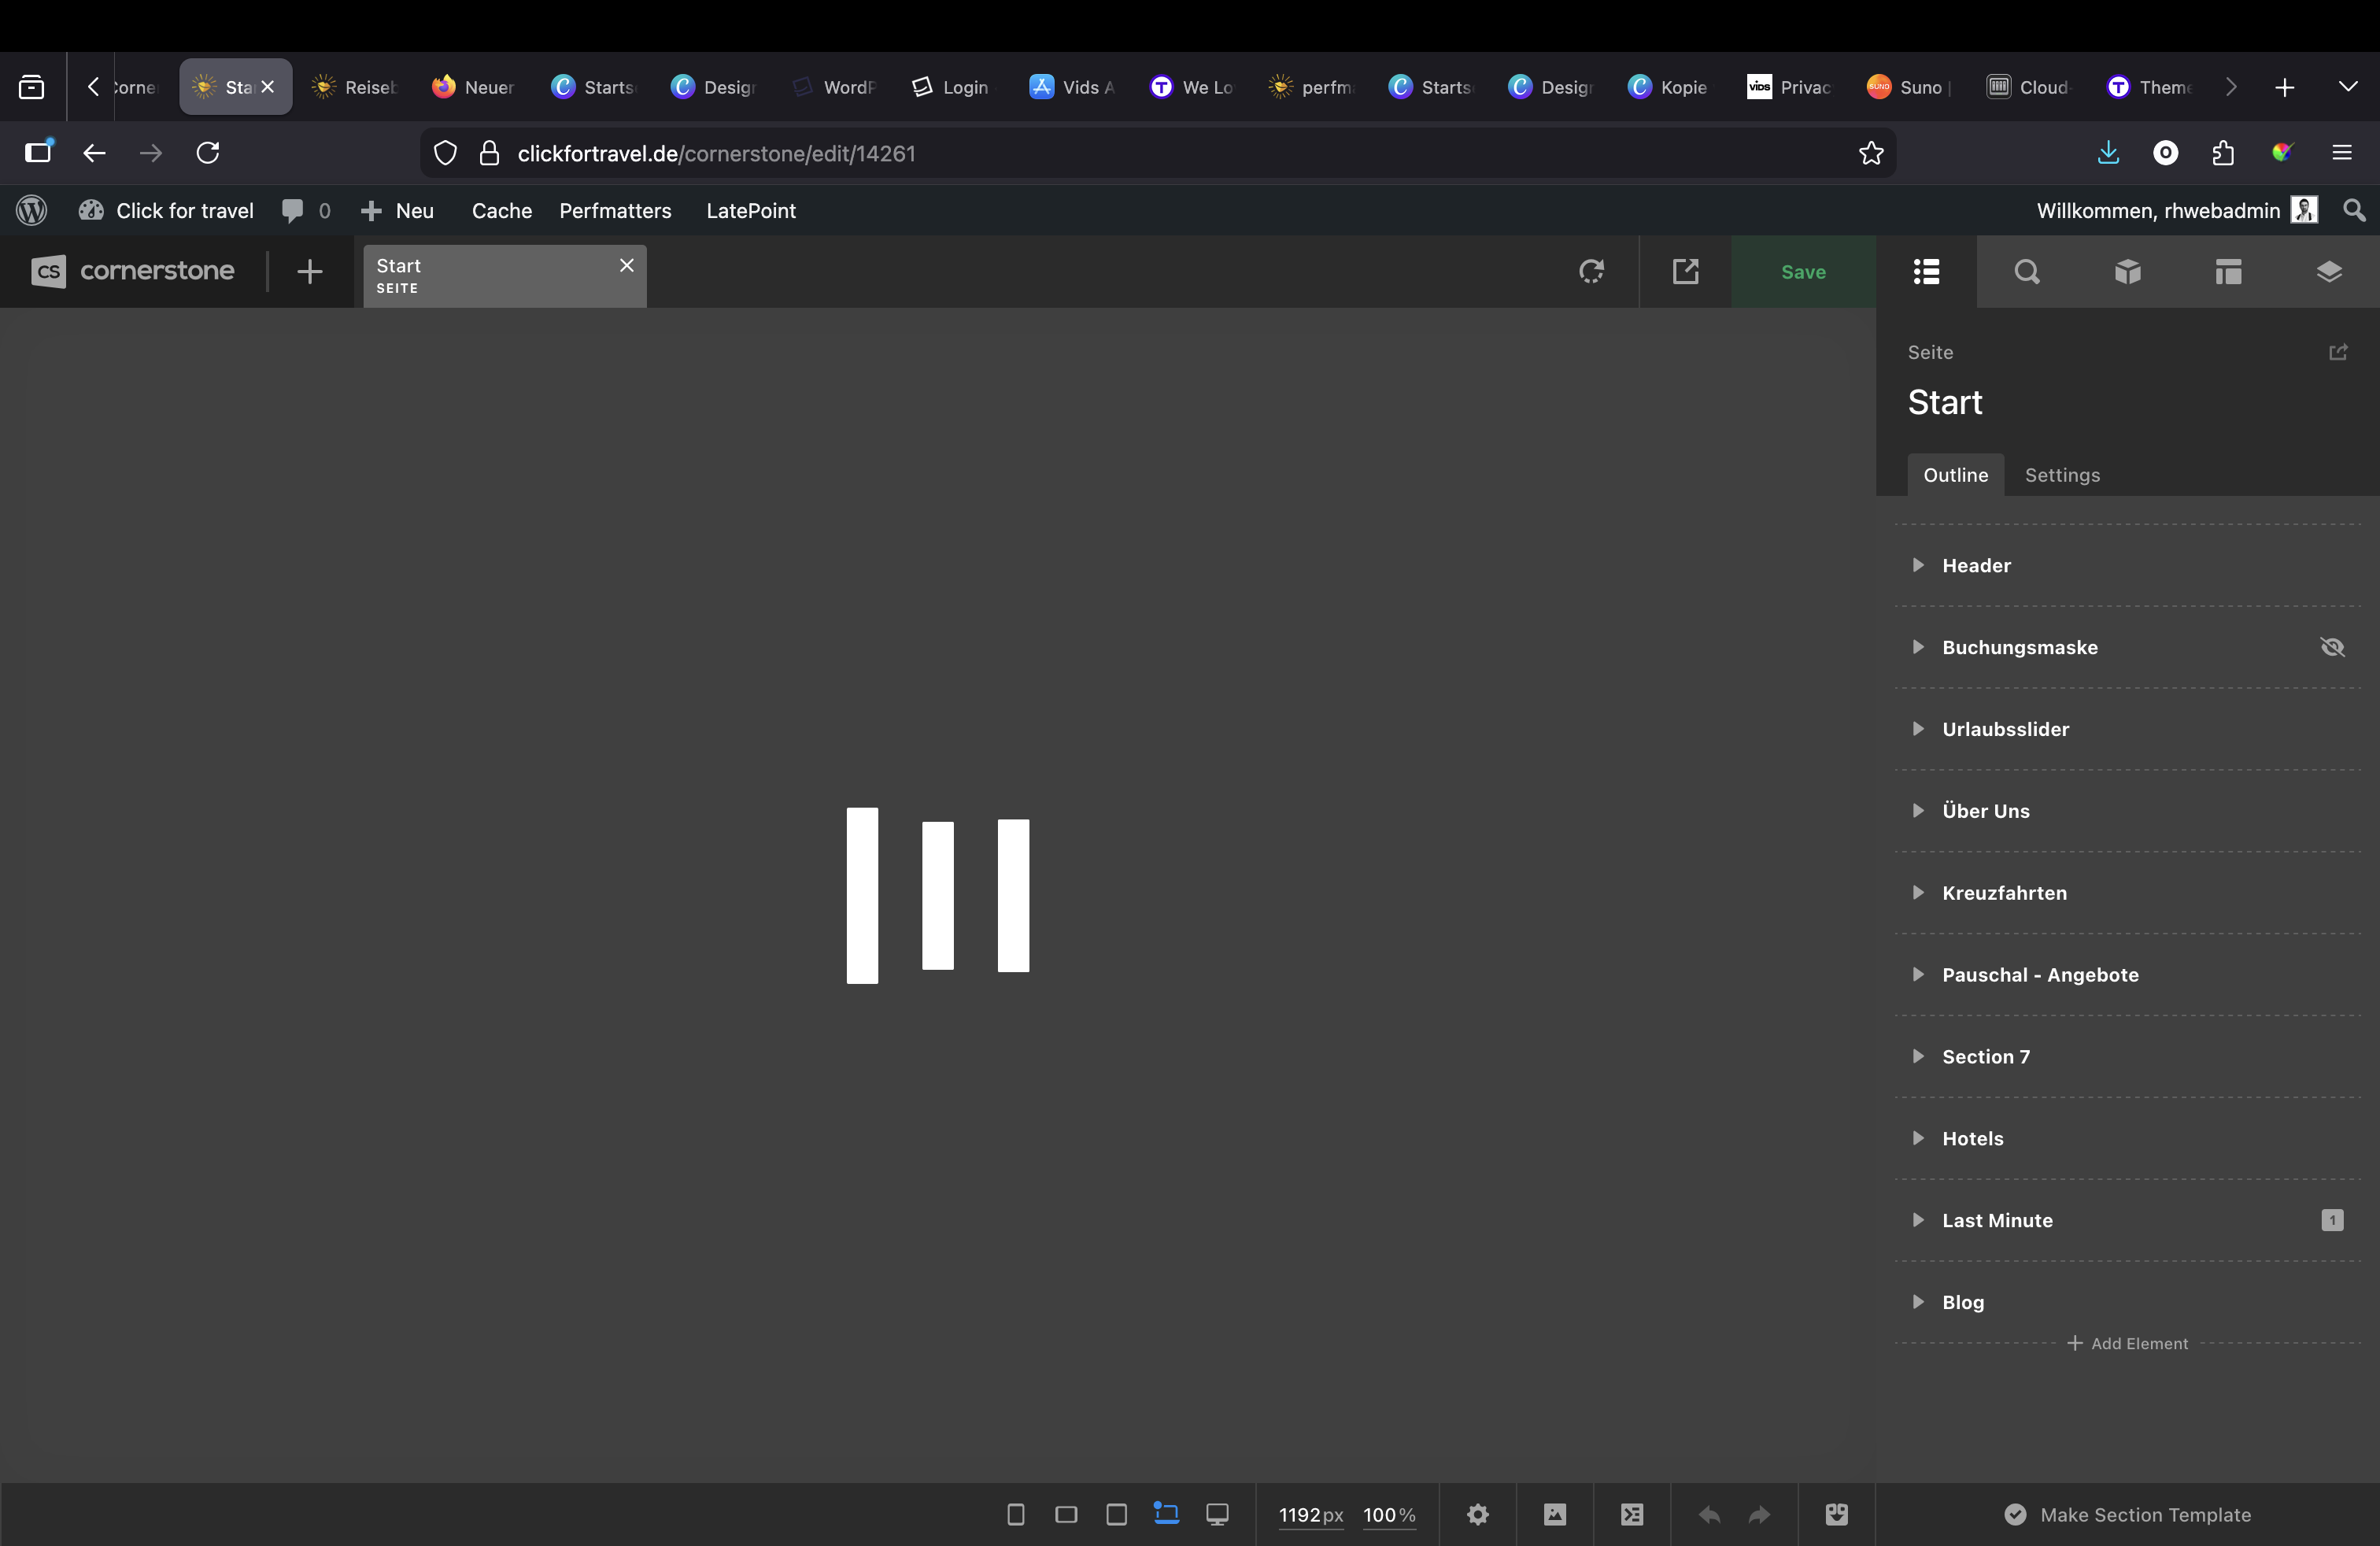The width and height of the screenshot is (2380, 1546).
Task: Open the LatePoint admin menu
Action: click(750, 211)
